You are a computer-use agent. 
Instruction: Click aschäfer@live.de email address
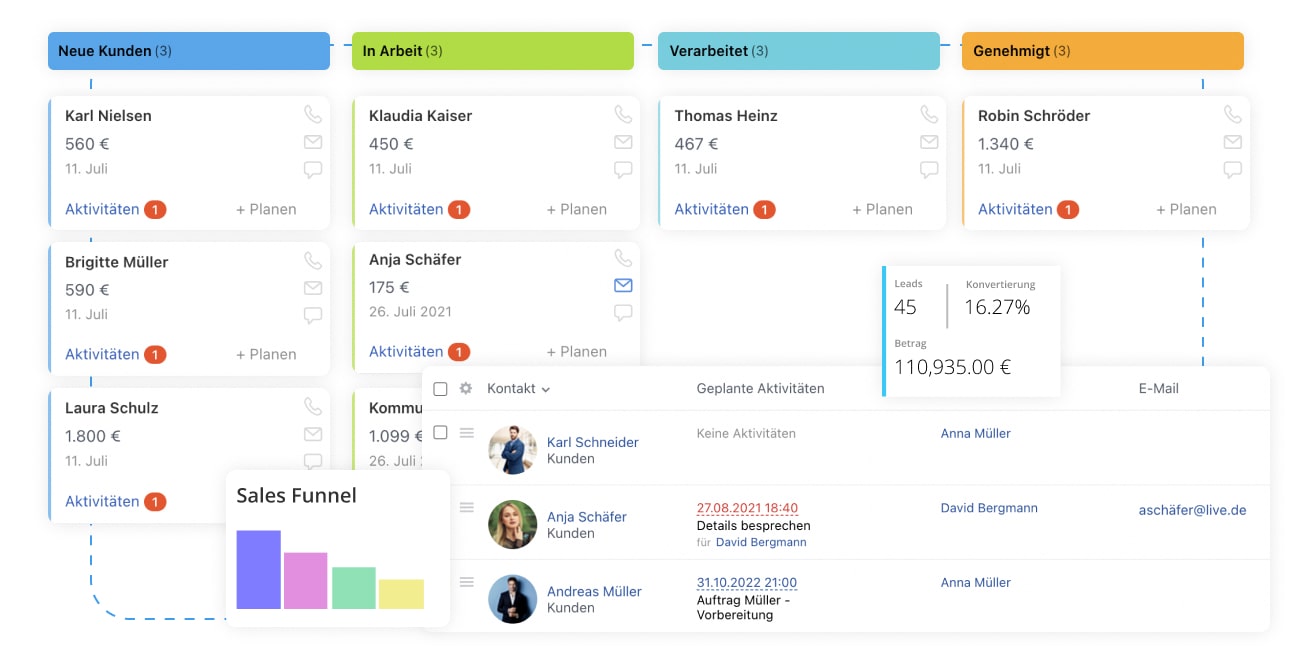click(1192, 509)
